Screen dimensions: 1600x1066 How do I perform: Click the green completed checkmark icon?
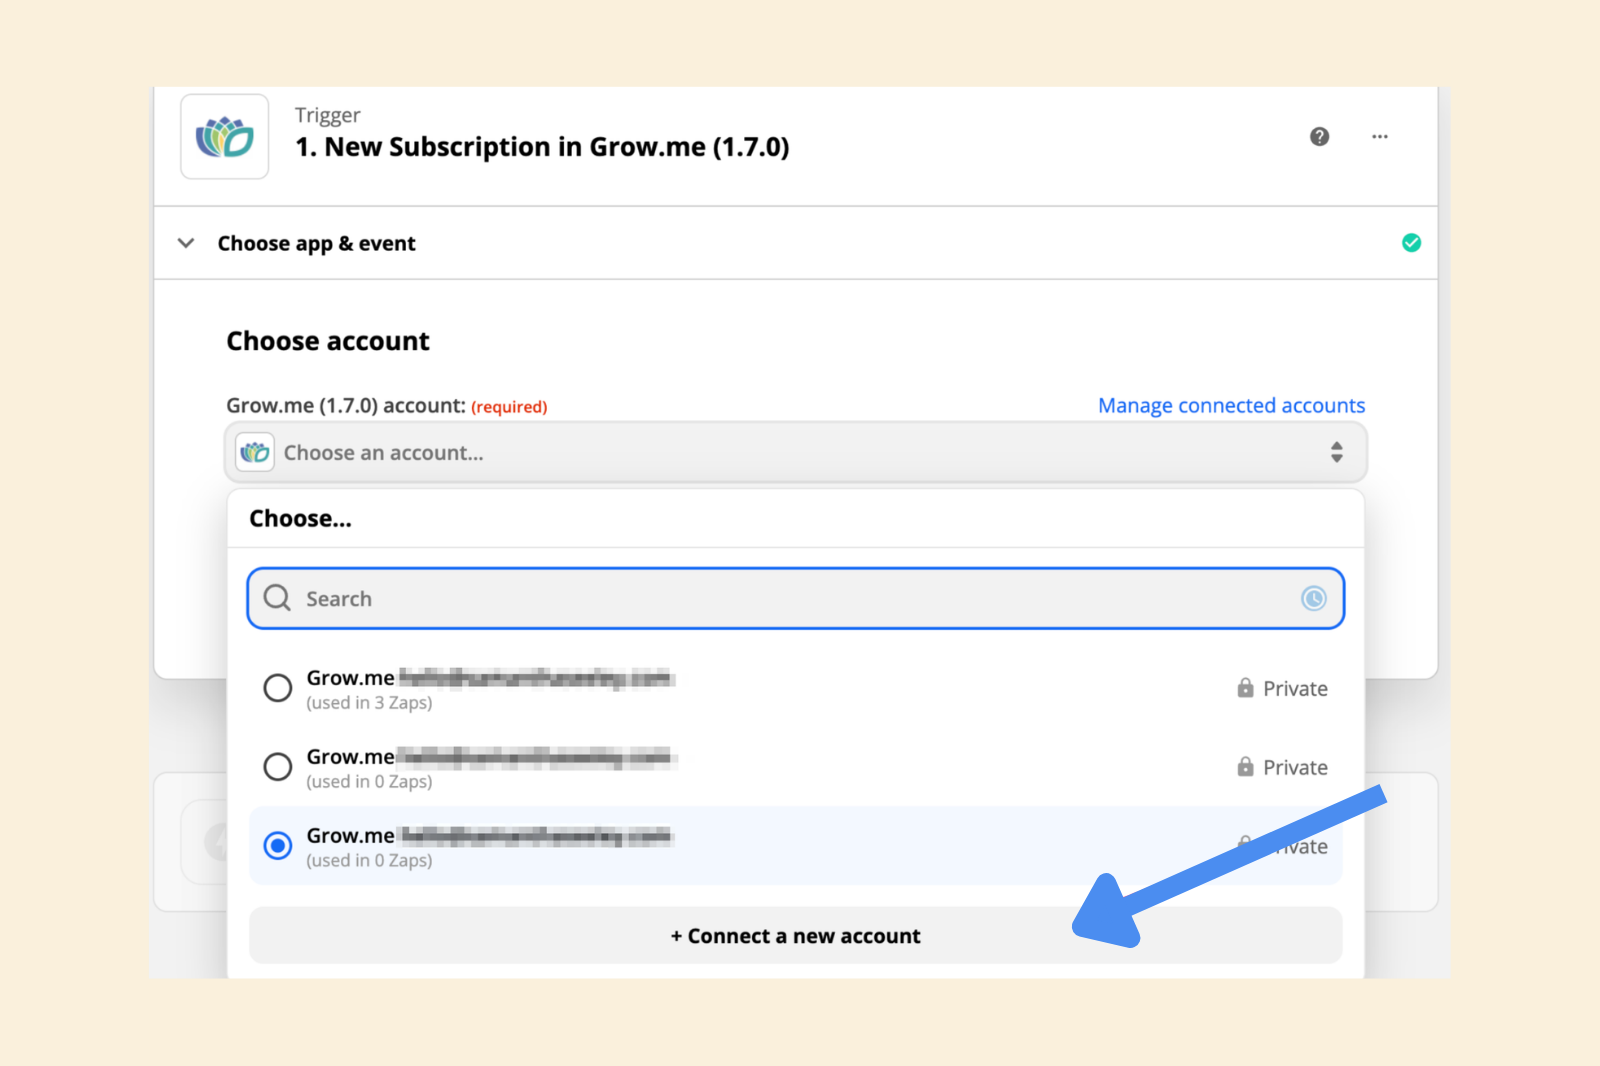pyautogui.click(x=1411, y=243)
